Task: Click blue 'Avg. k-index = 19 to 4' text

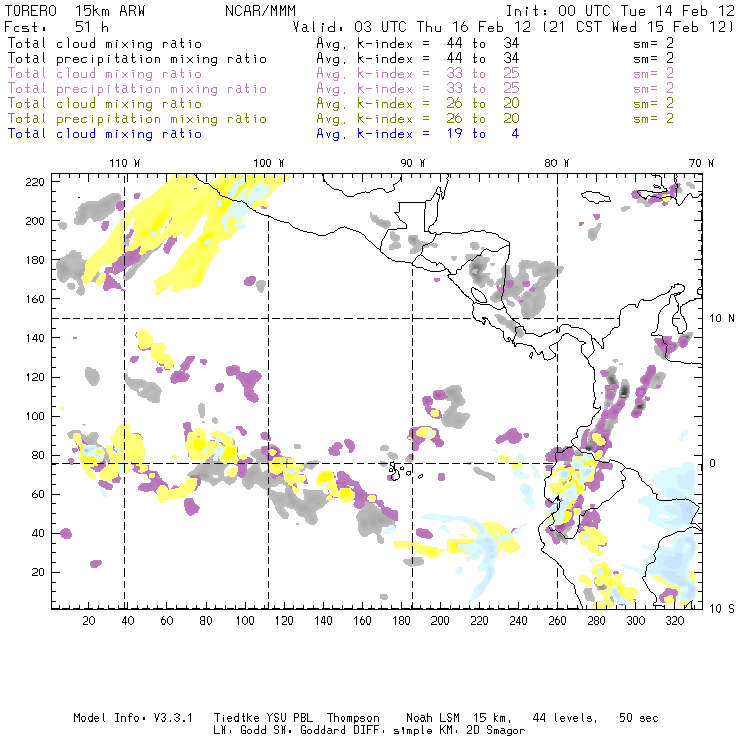Action: [x=418, y=134]
